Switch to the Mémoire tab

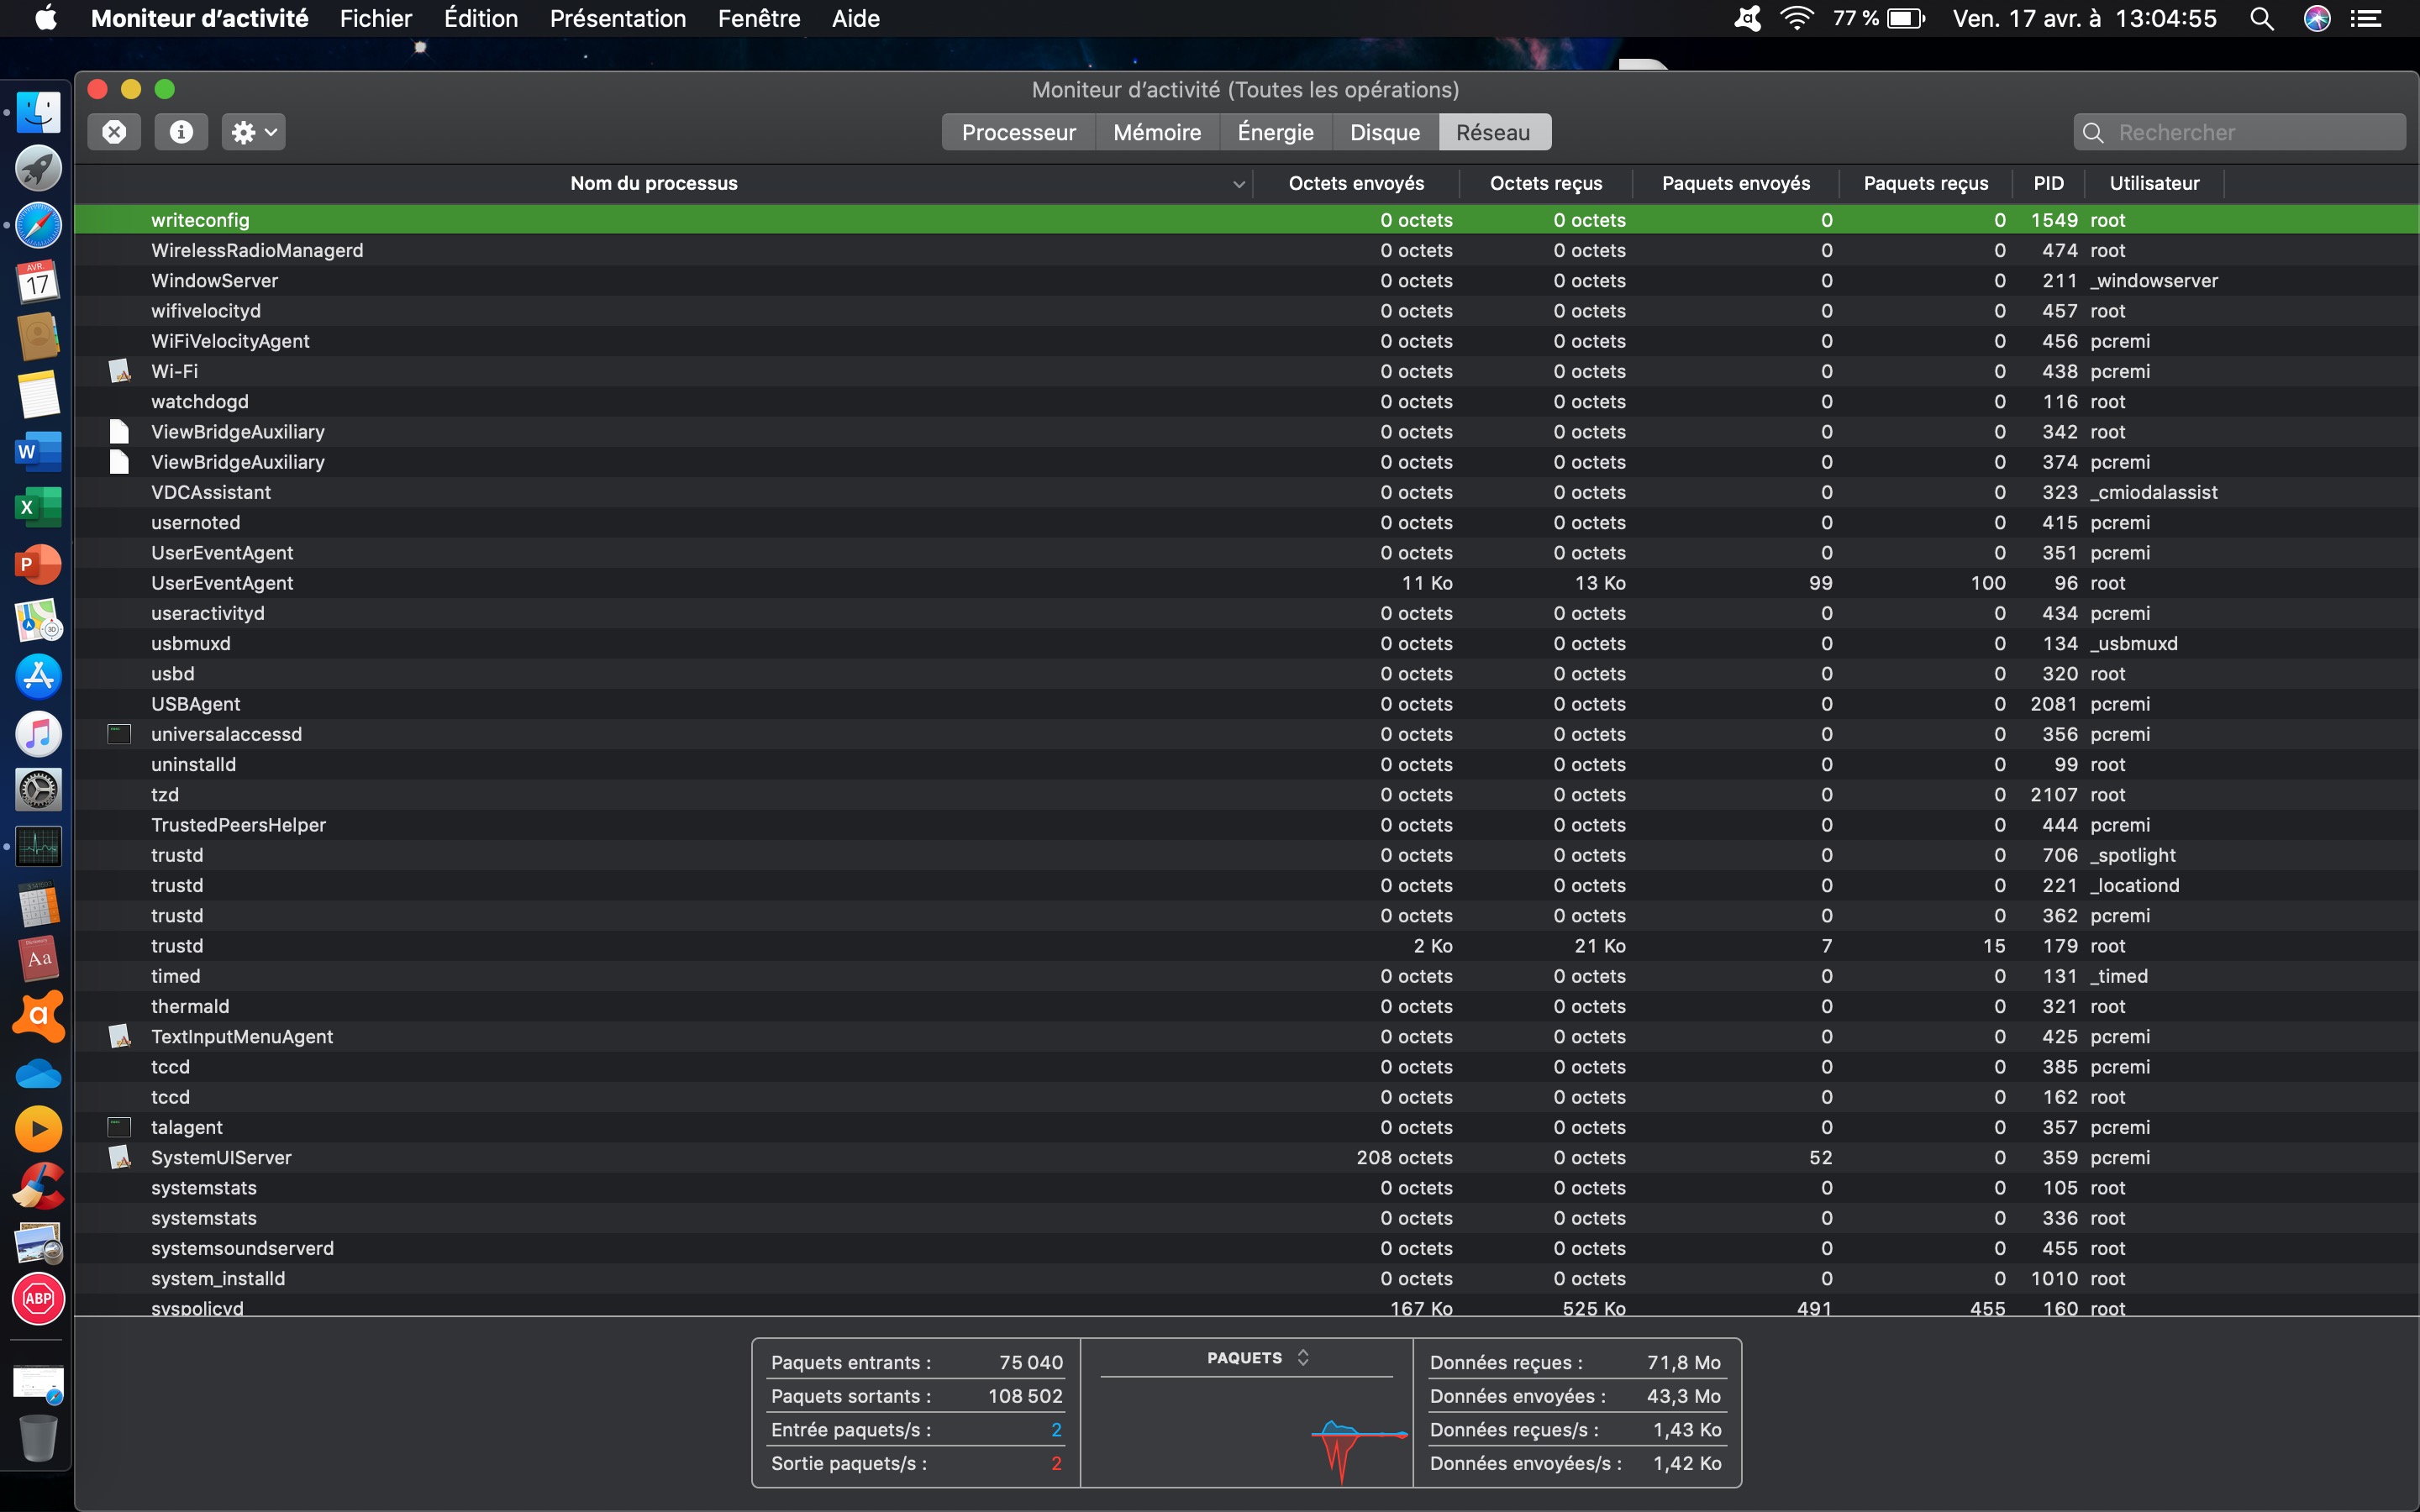tap(1157, 132)
